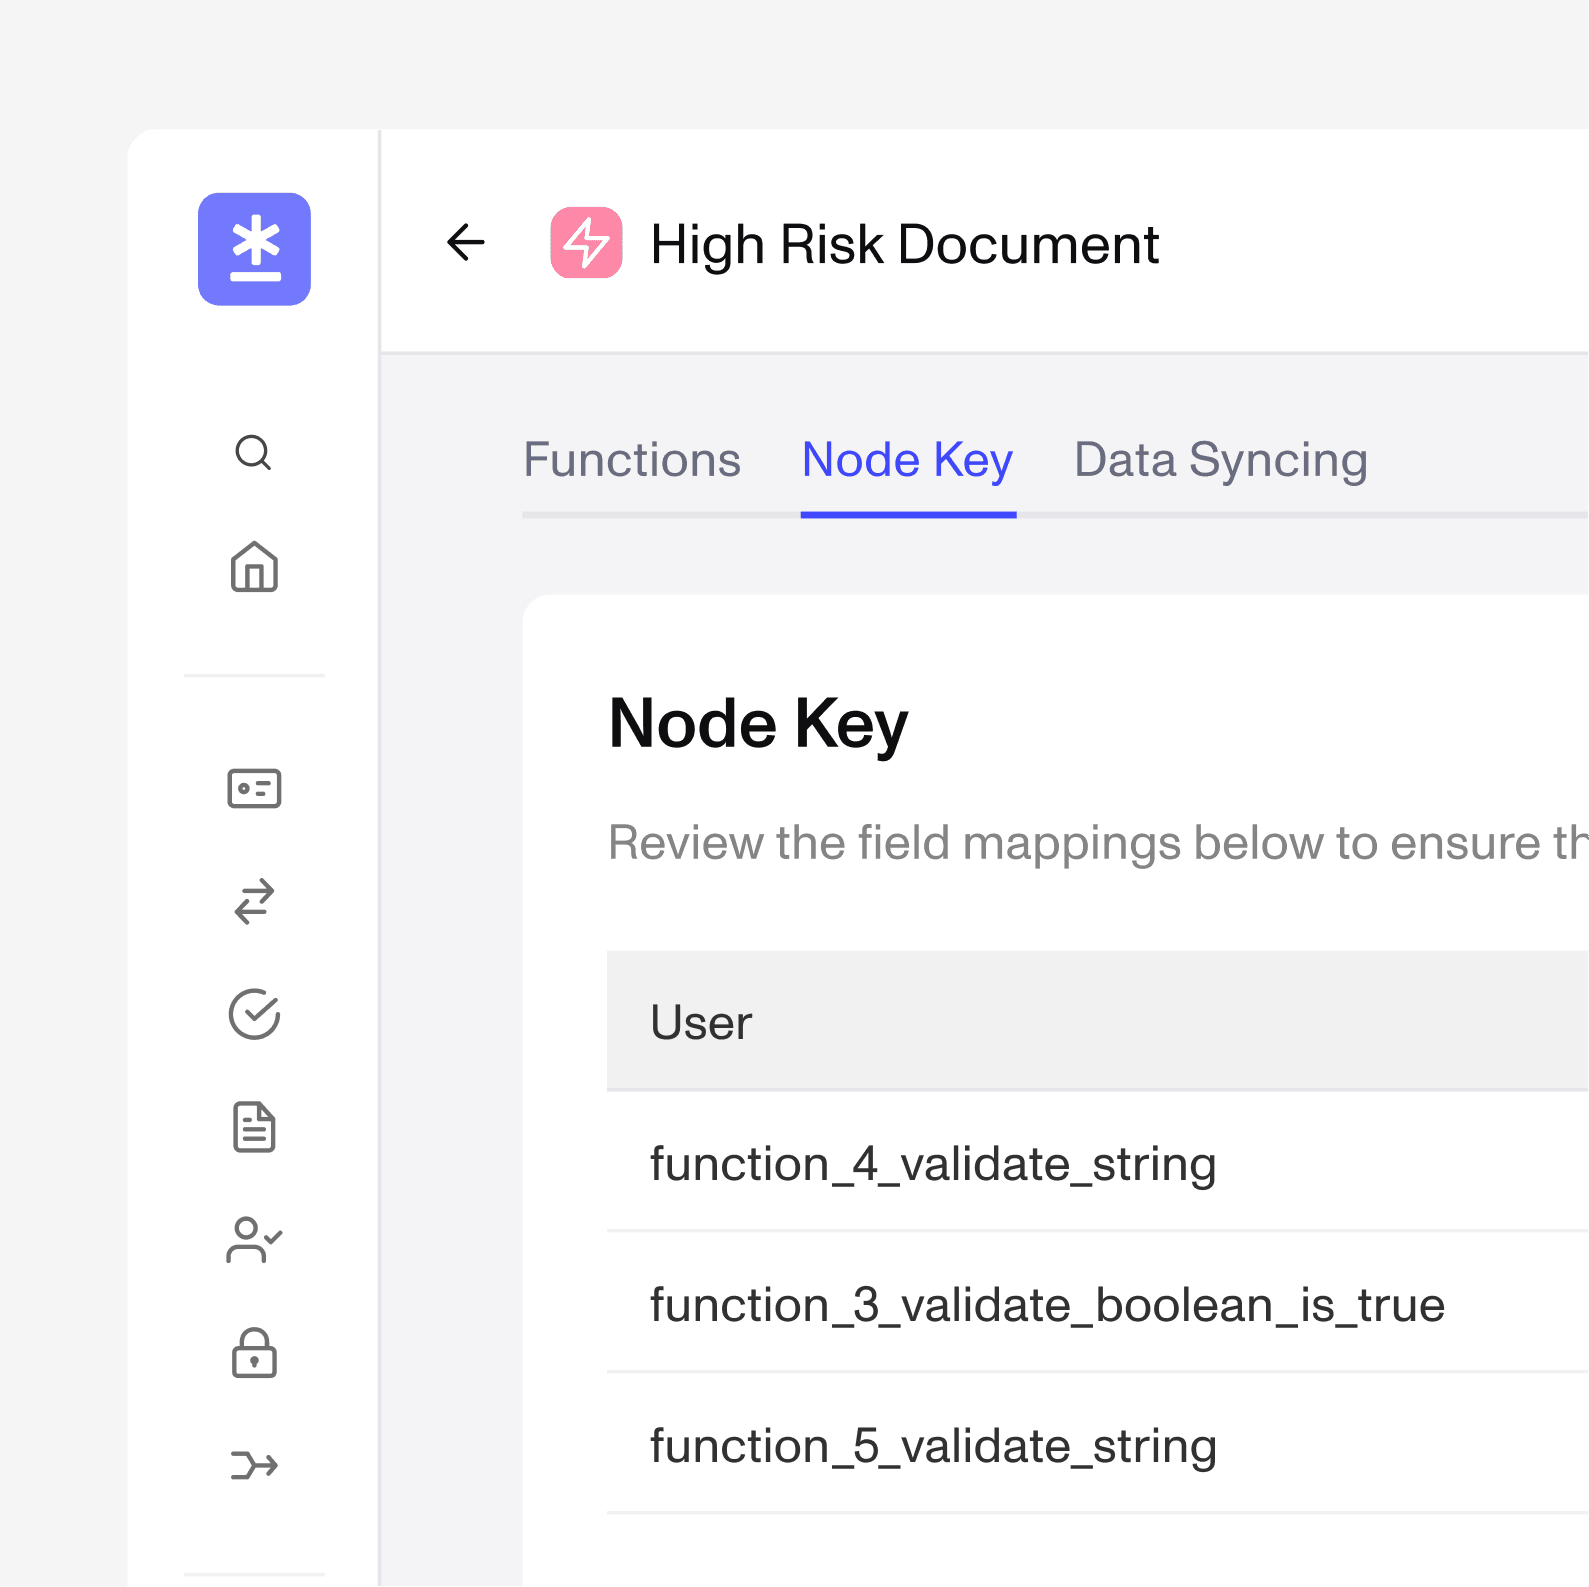Switch to the Functions tab
The image size is (1589, 1587).
click(x=632, y=460)
